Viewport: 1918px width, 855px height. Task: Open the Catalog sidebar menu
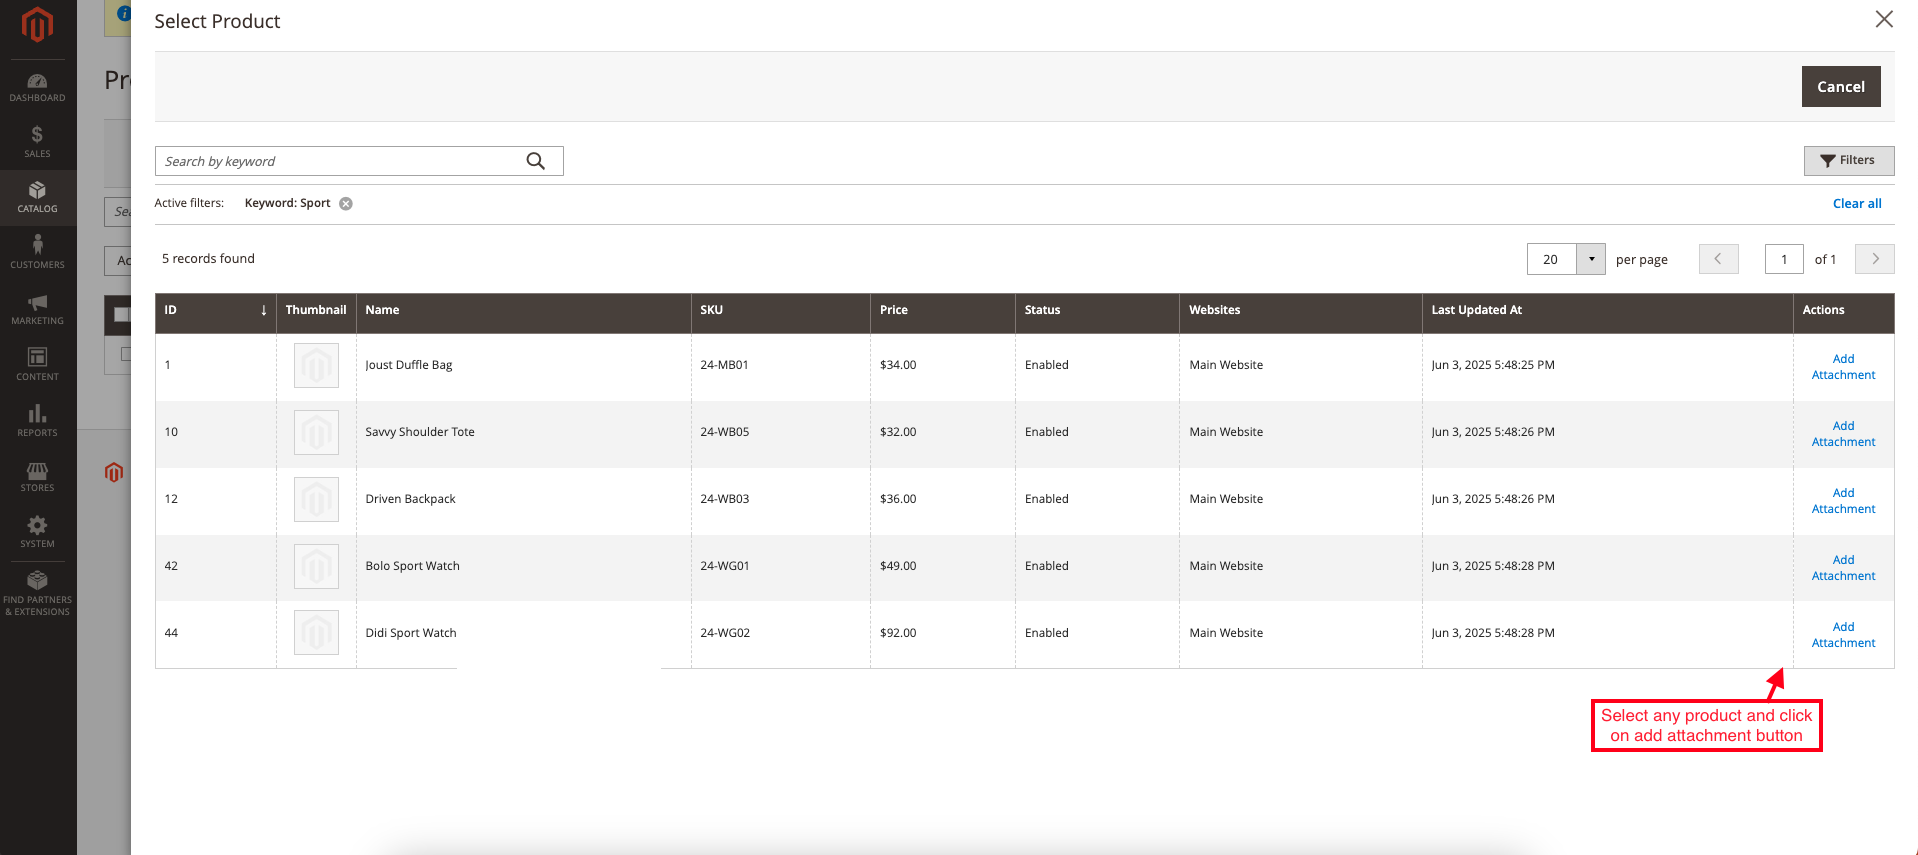coord(37,197)
